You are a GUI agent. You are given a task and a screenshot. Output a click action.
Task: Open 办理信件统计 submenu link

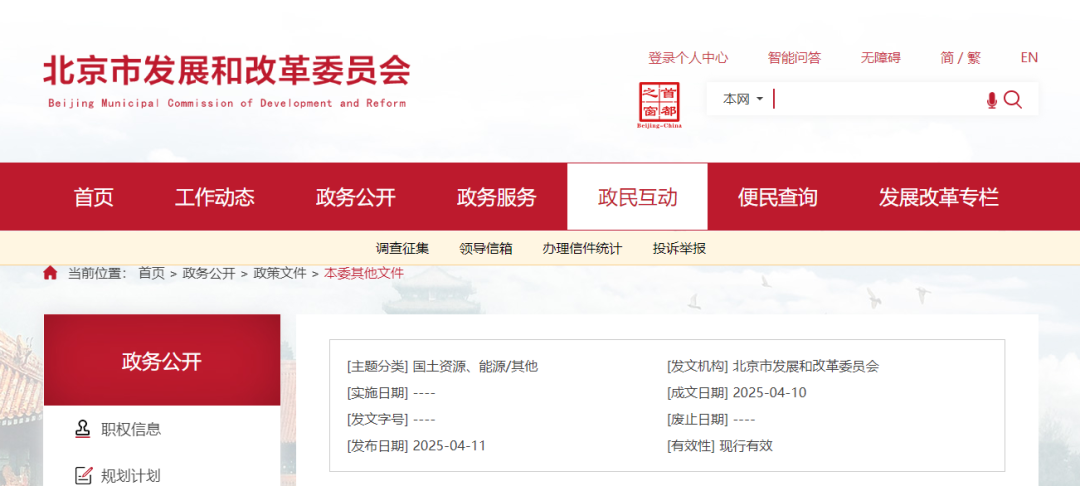click(582, 249)
